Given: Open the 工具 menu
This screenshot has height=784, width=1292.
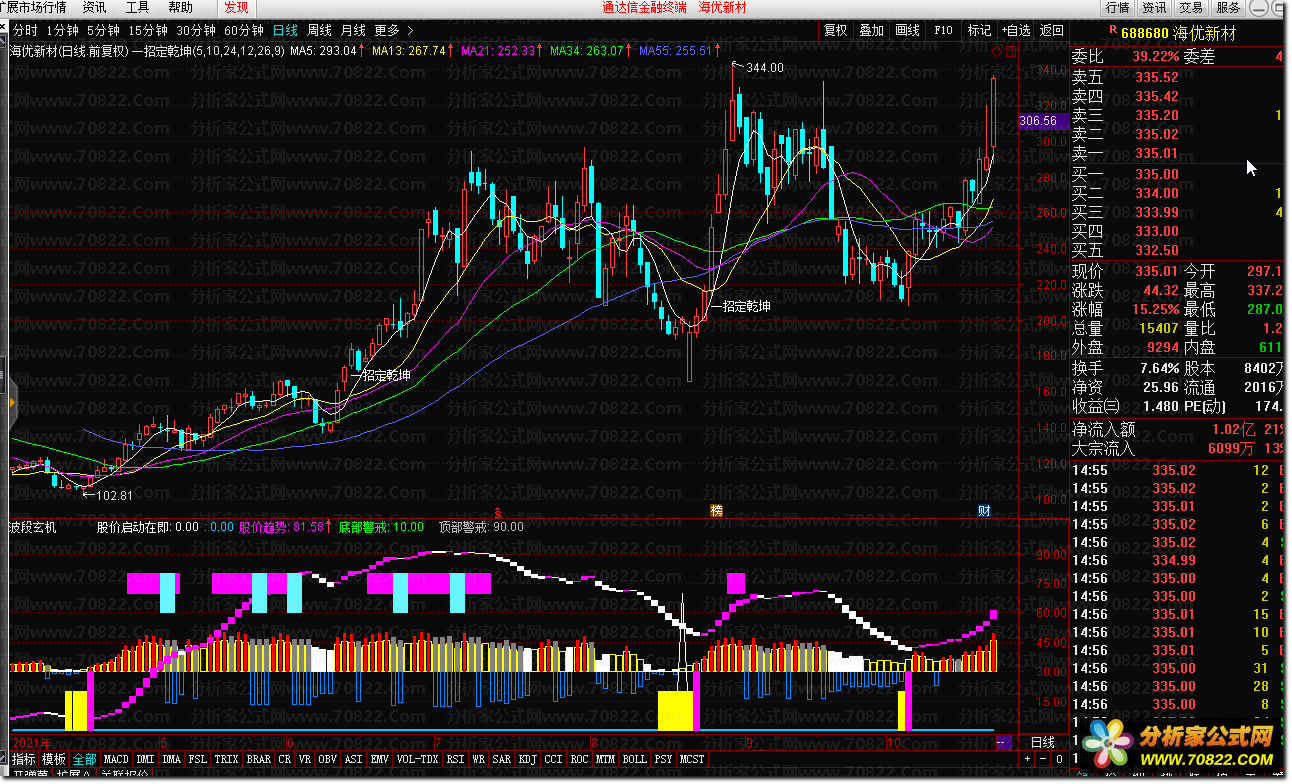Looking at the screenshot, I should click(x=137, y=8).
